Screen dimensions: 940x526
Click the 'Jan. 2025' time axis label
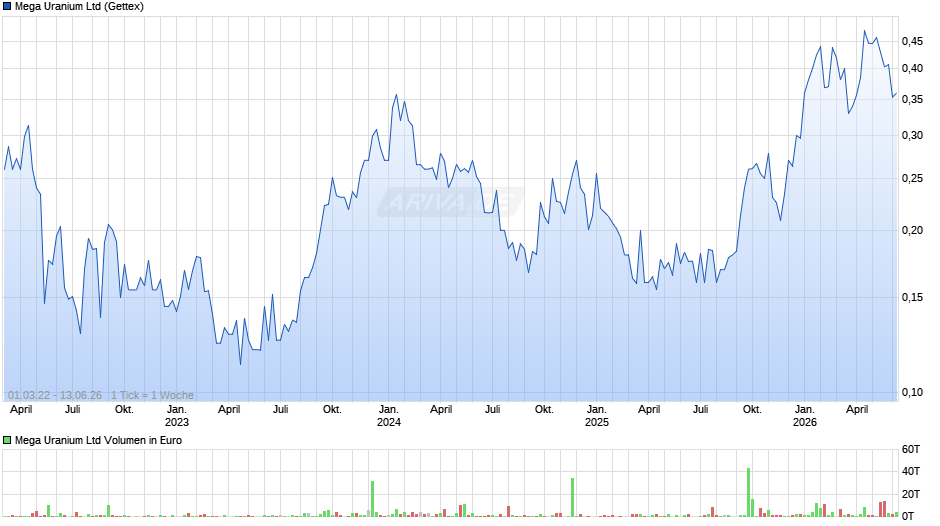click(596, 416)
